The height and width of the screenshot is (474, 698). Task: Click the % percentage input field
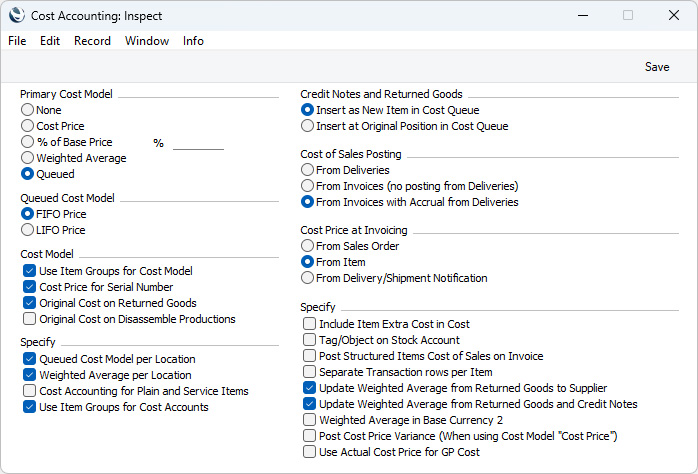198,143
